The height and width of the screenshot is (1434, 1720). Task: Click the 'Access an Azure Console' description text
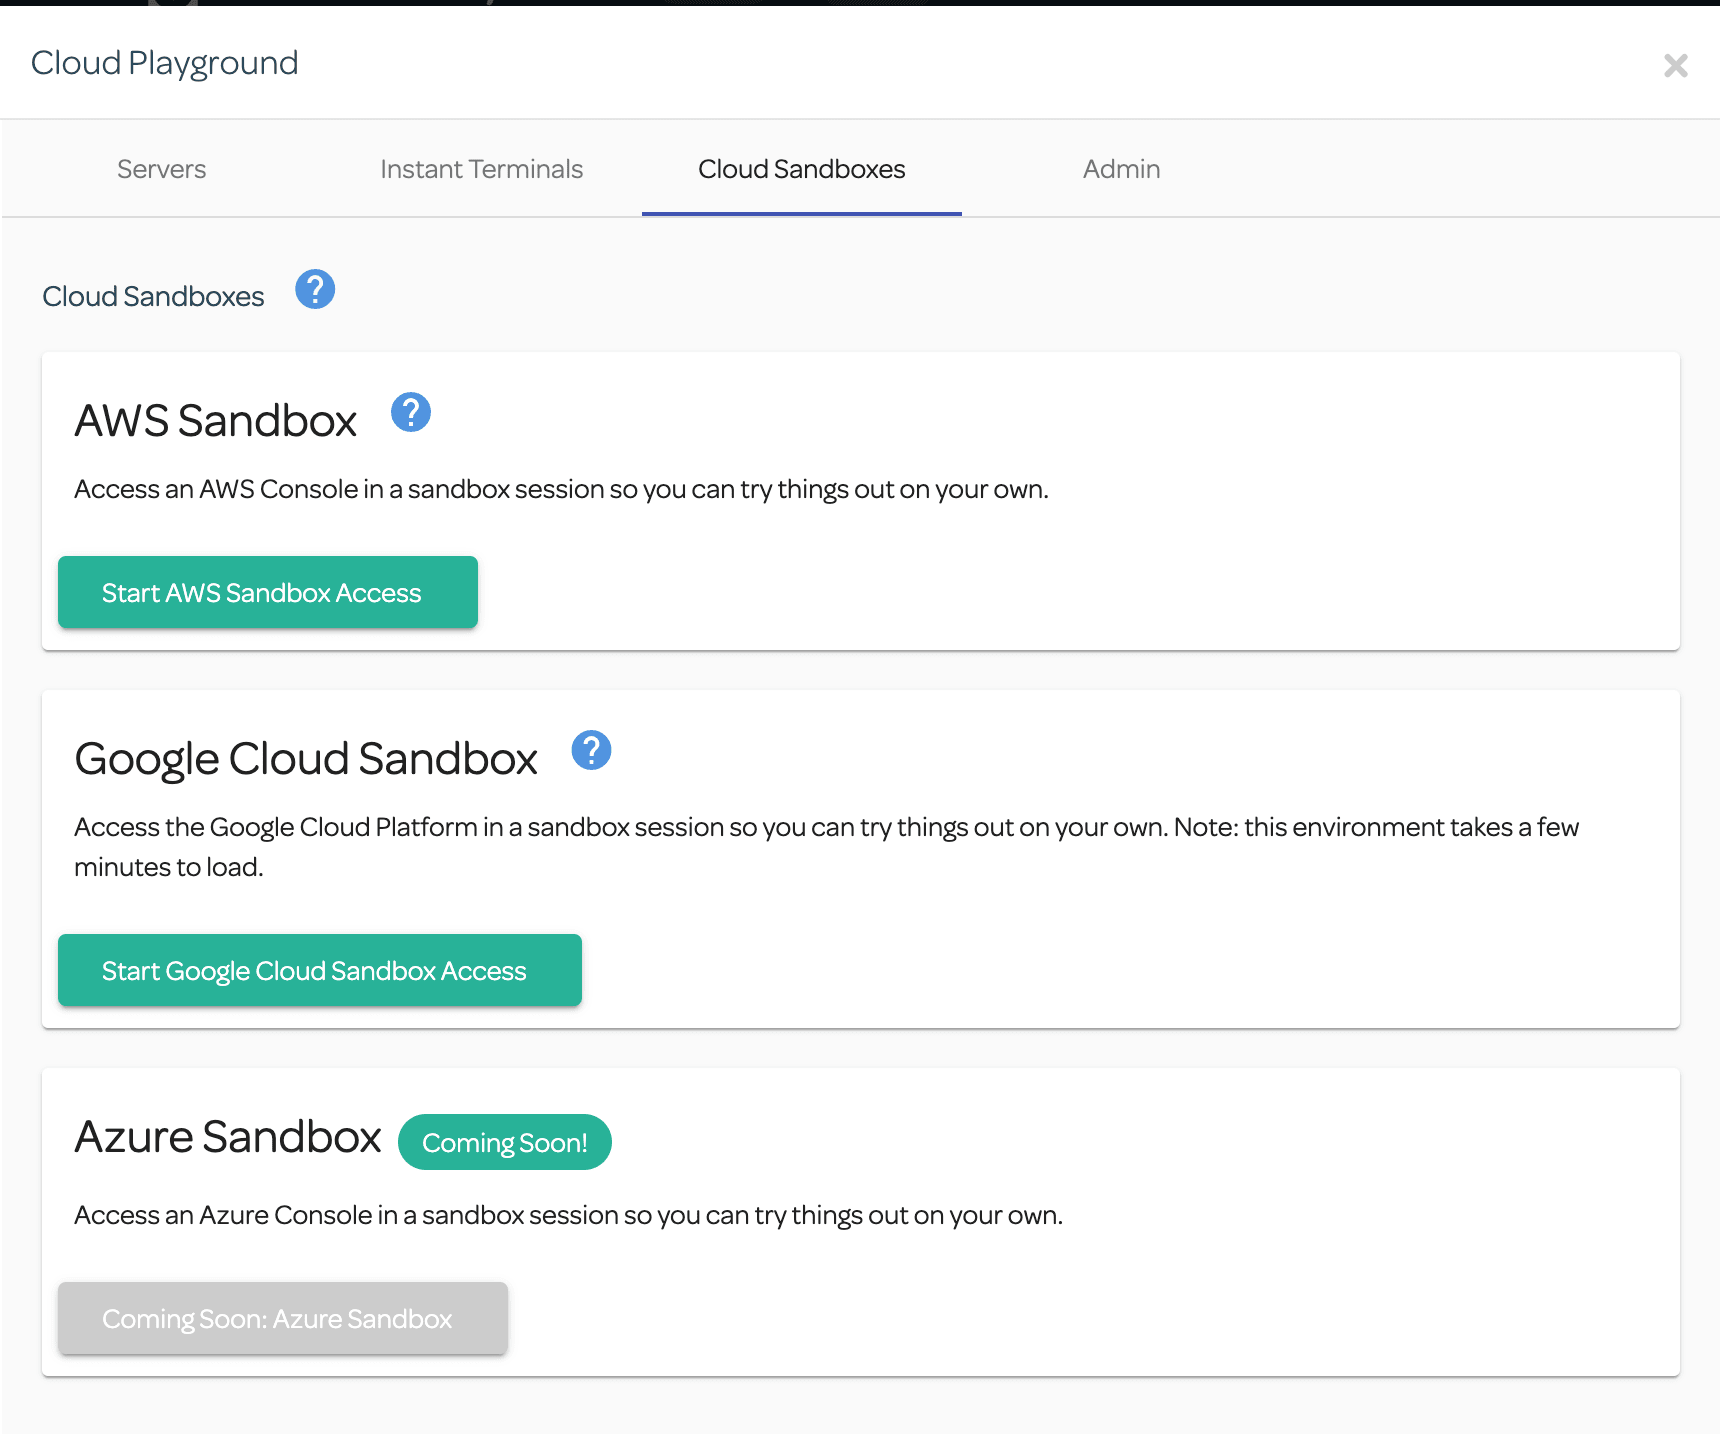click(568, 1215)
